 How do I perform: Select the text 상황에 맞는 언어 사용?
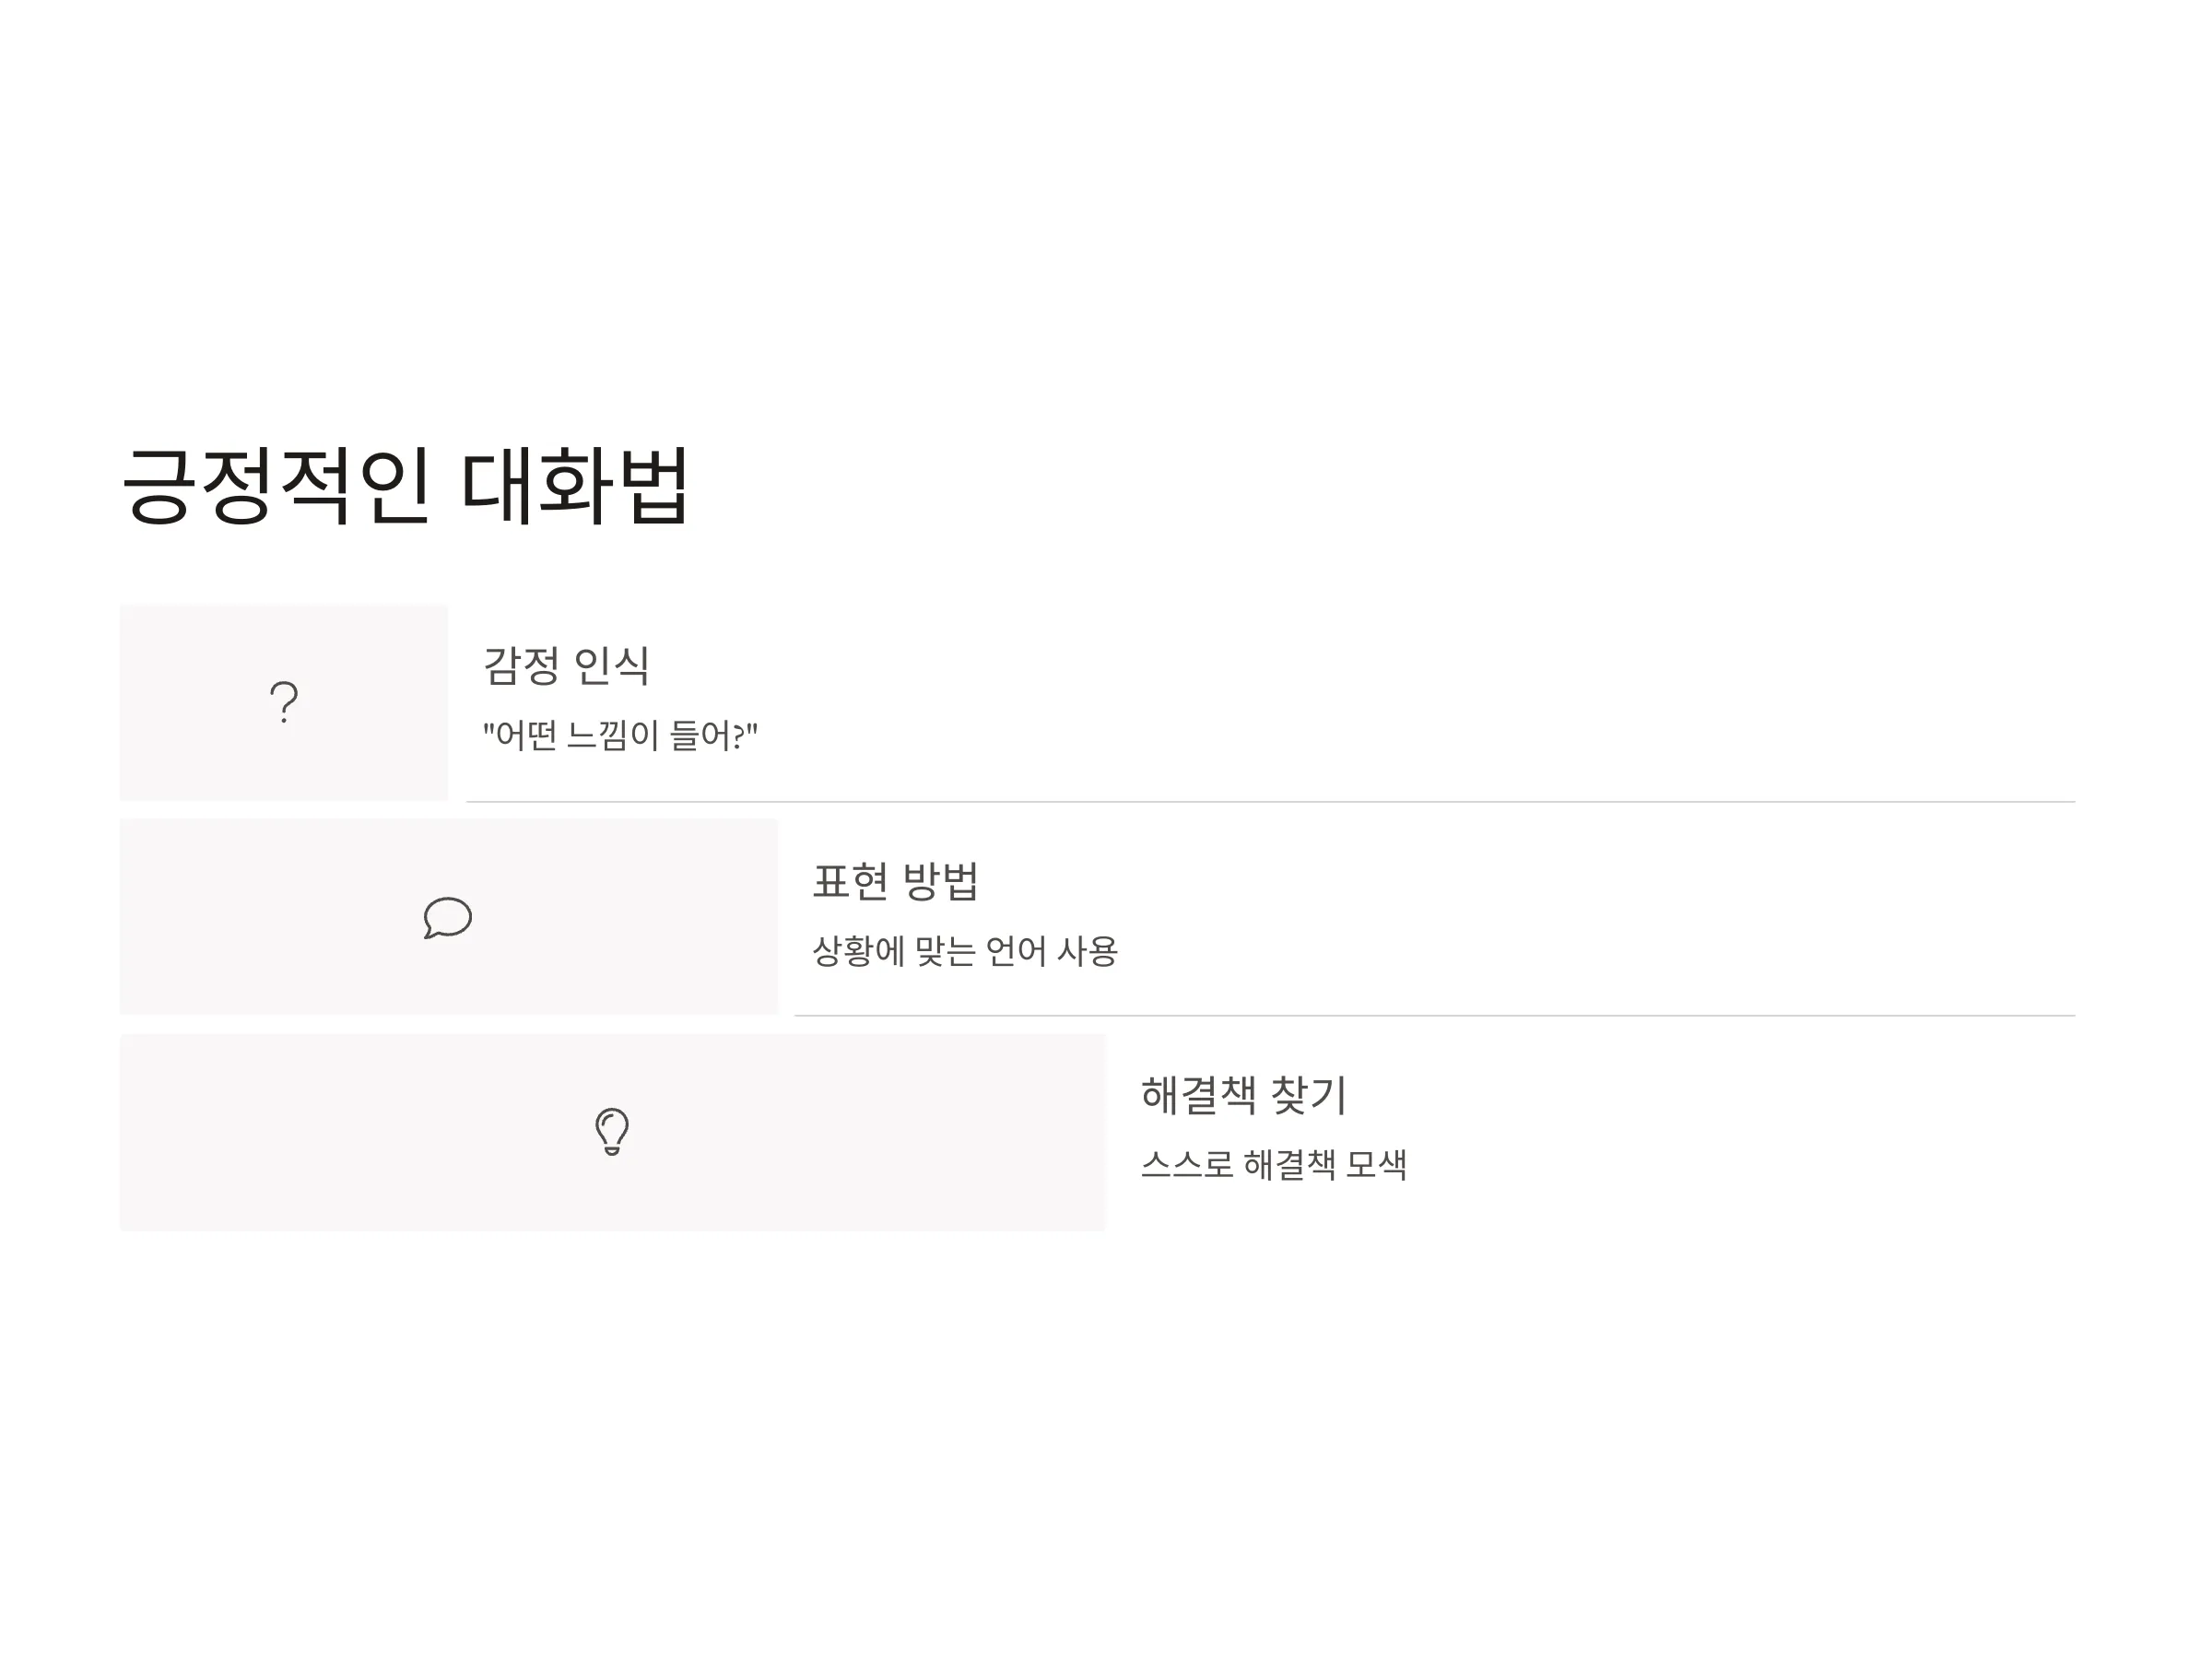965,951
